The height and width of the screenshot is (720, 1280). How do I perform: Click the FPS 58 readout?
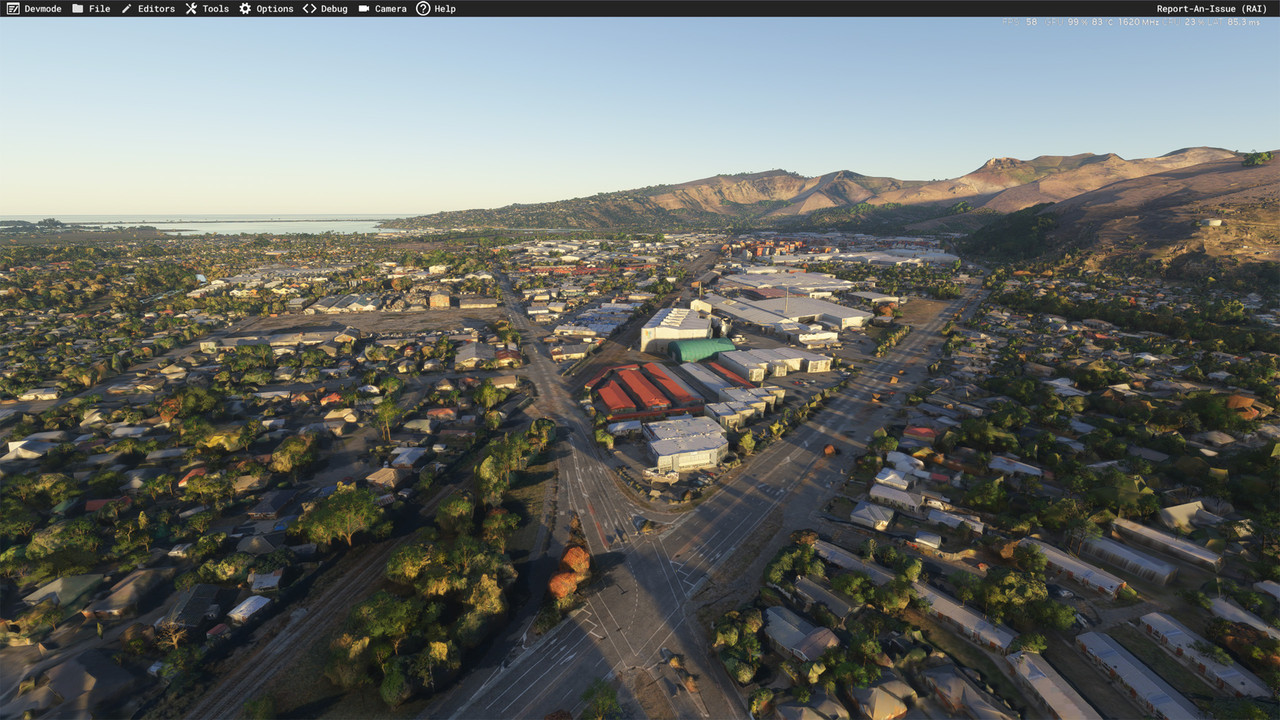pyautogui.click(x=1020, y=22)
